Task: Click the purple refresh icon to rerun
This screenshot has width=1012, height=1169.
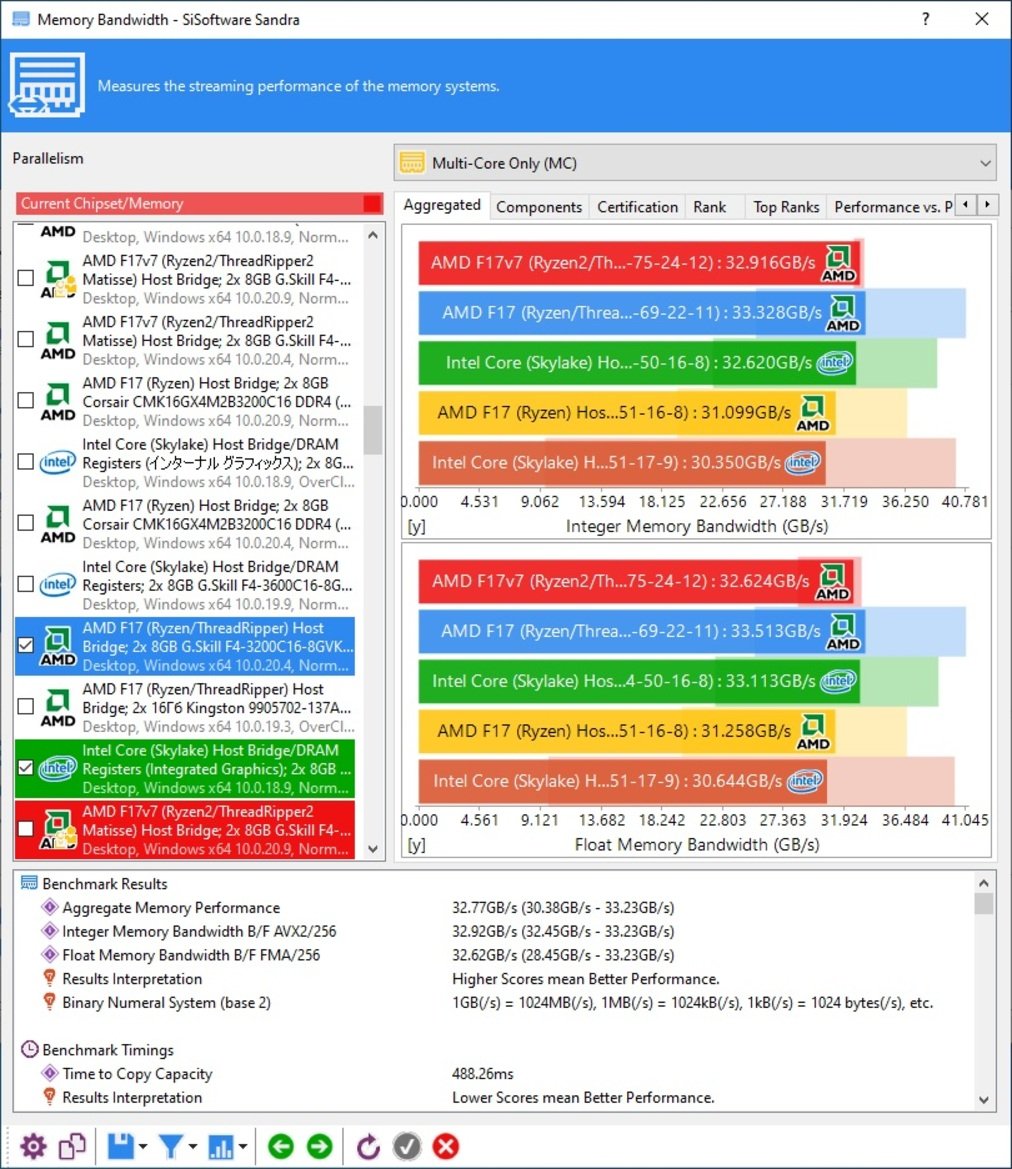Action: point(368,1147)
